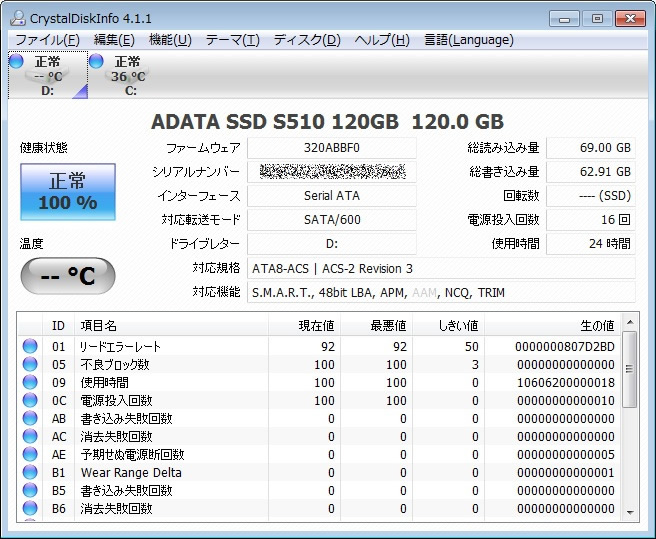This screenshot has height=539, width=656.
Task: Click the 24 時間 power-on hours field
Action: coord(591,244)
